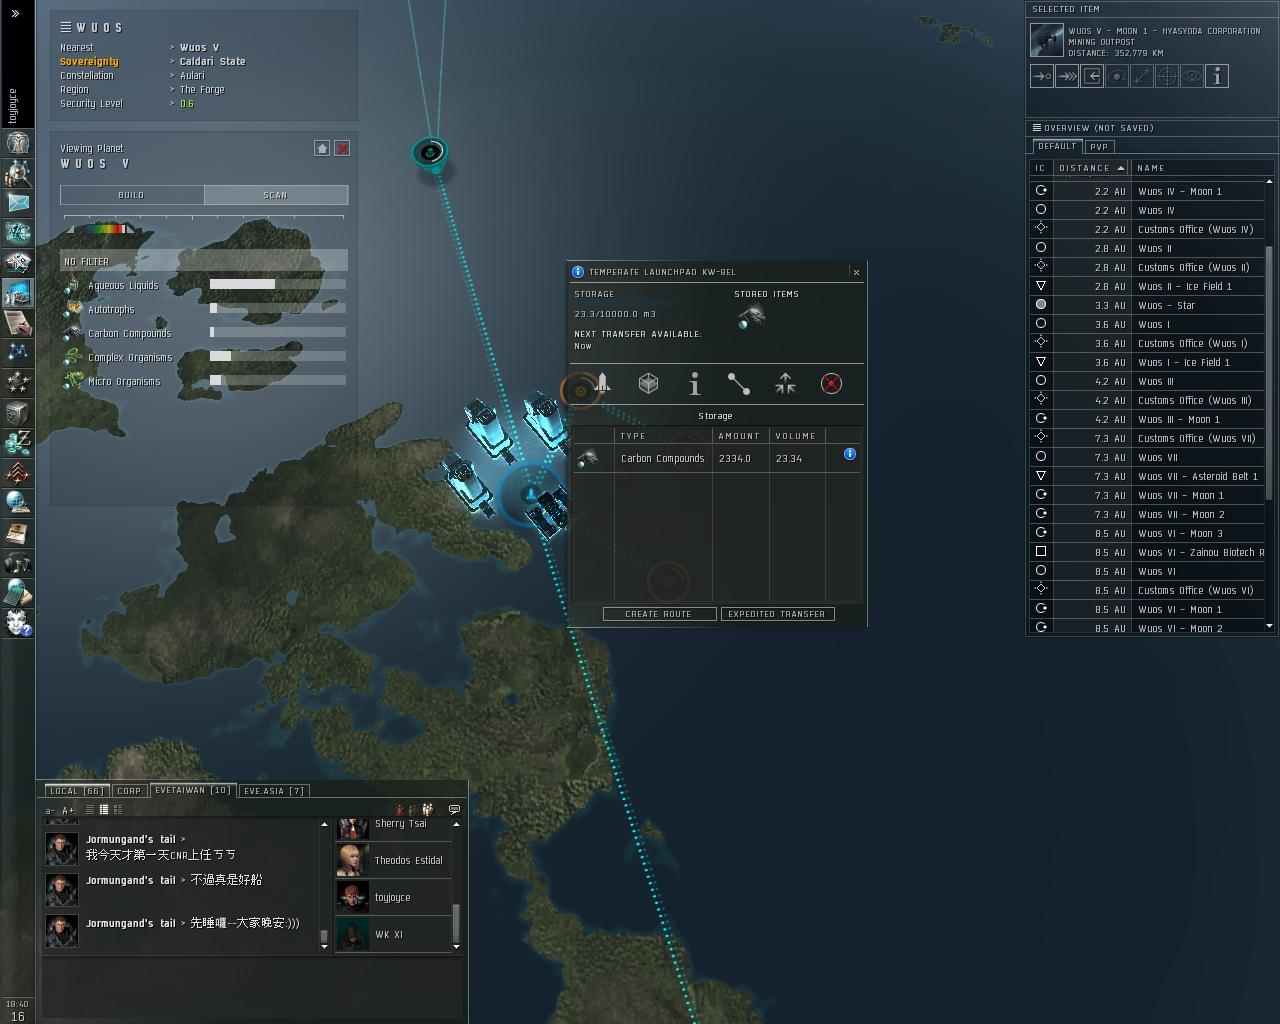1280x1024 pixels.
Task: Open the Overview settings menu icon
Action: [1037, 128]
